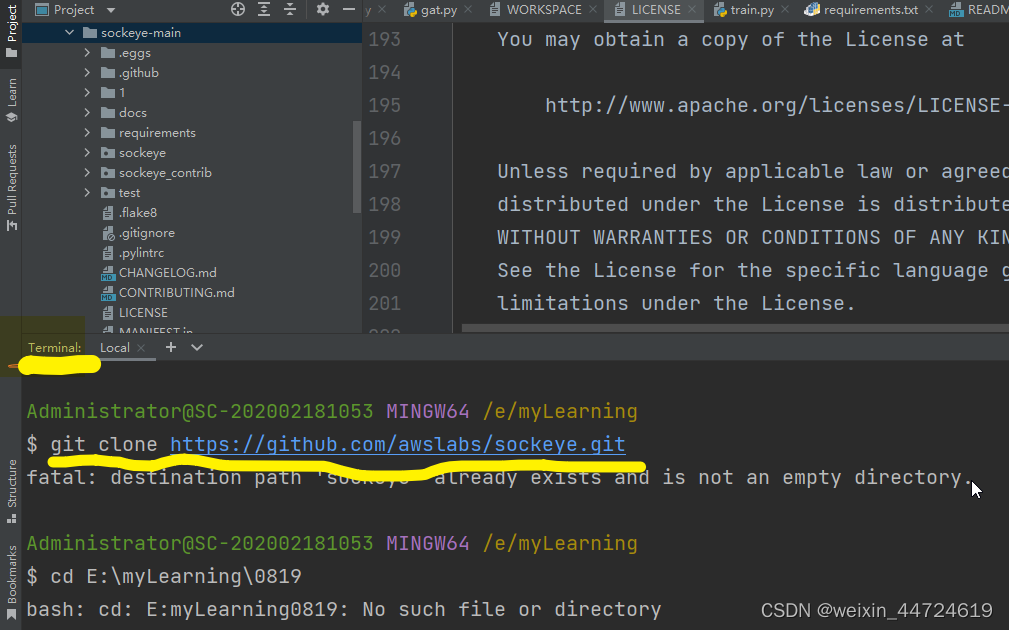
Task: Hide the Project panel with minus icon
Action: 347,10
